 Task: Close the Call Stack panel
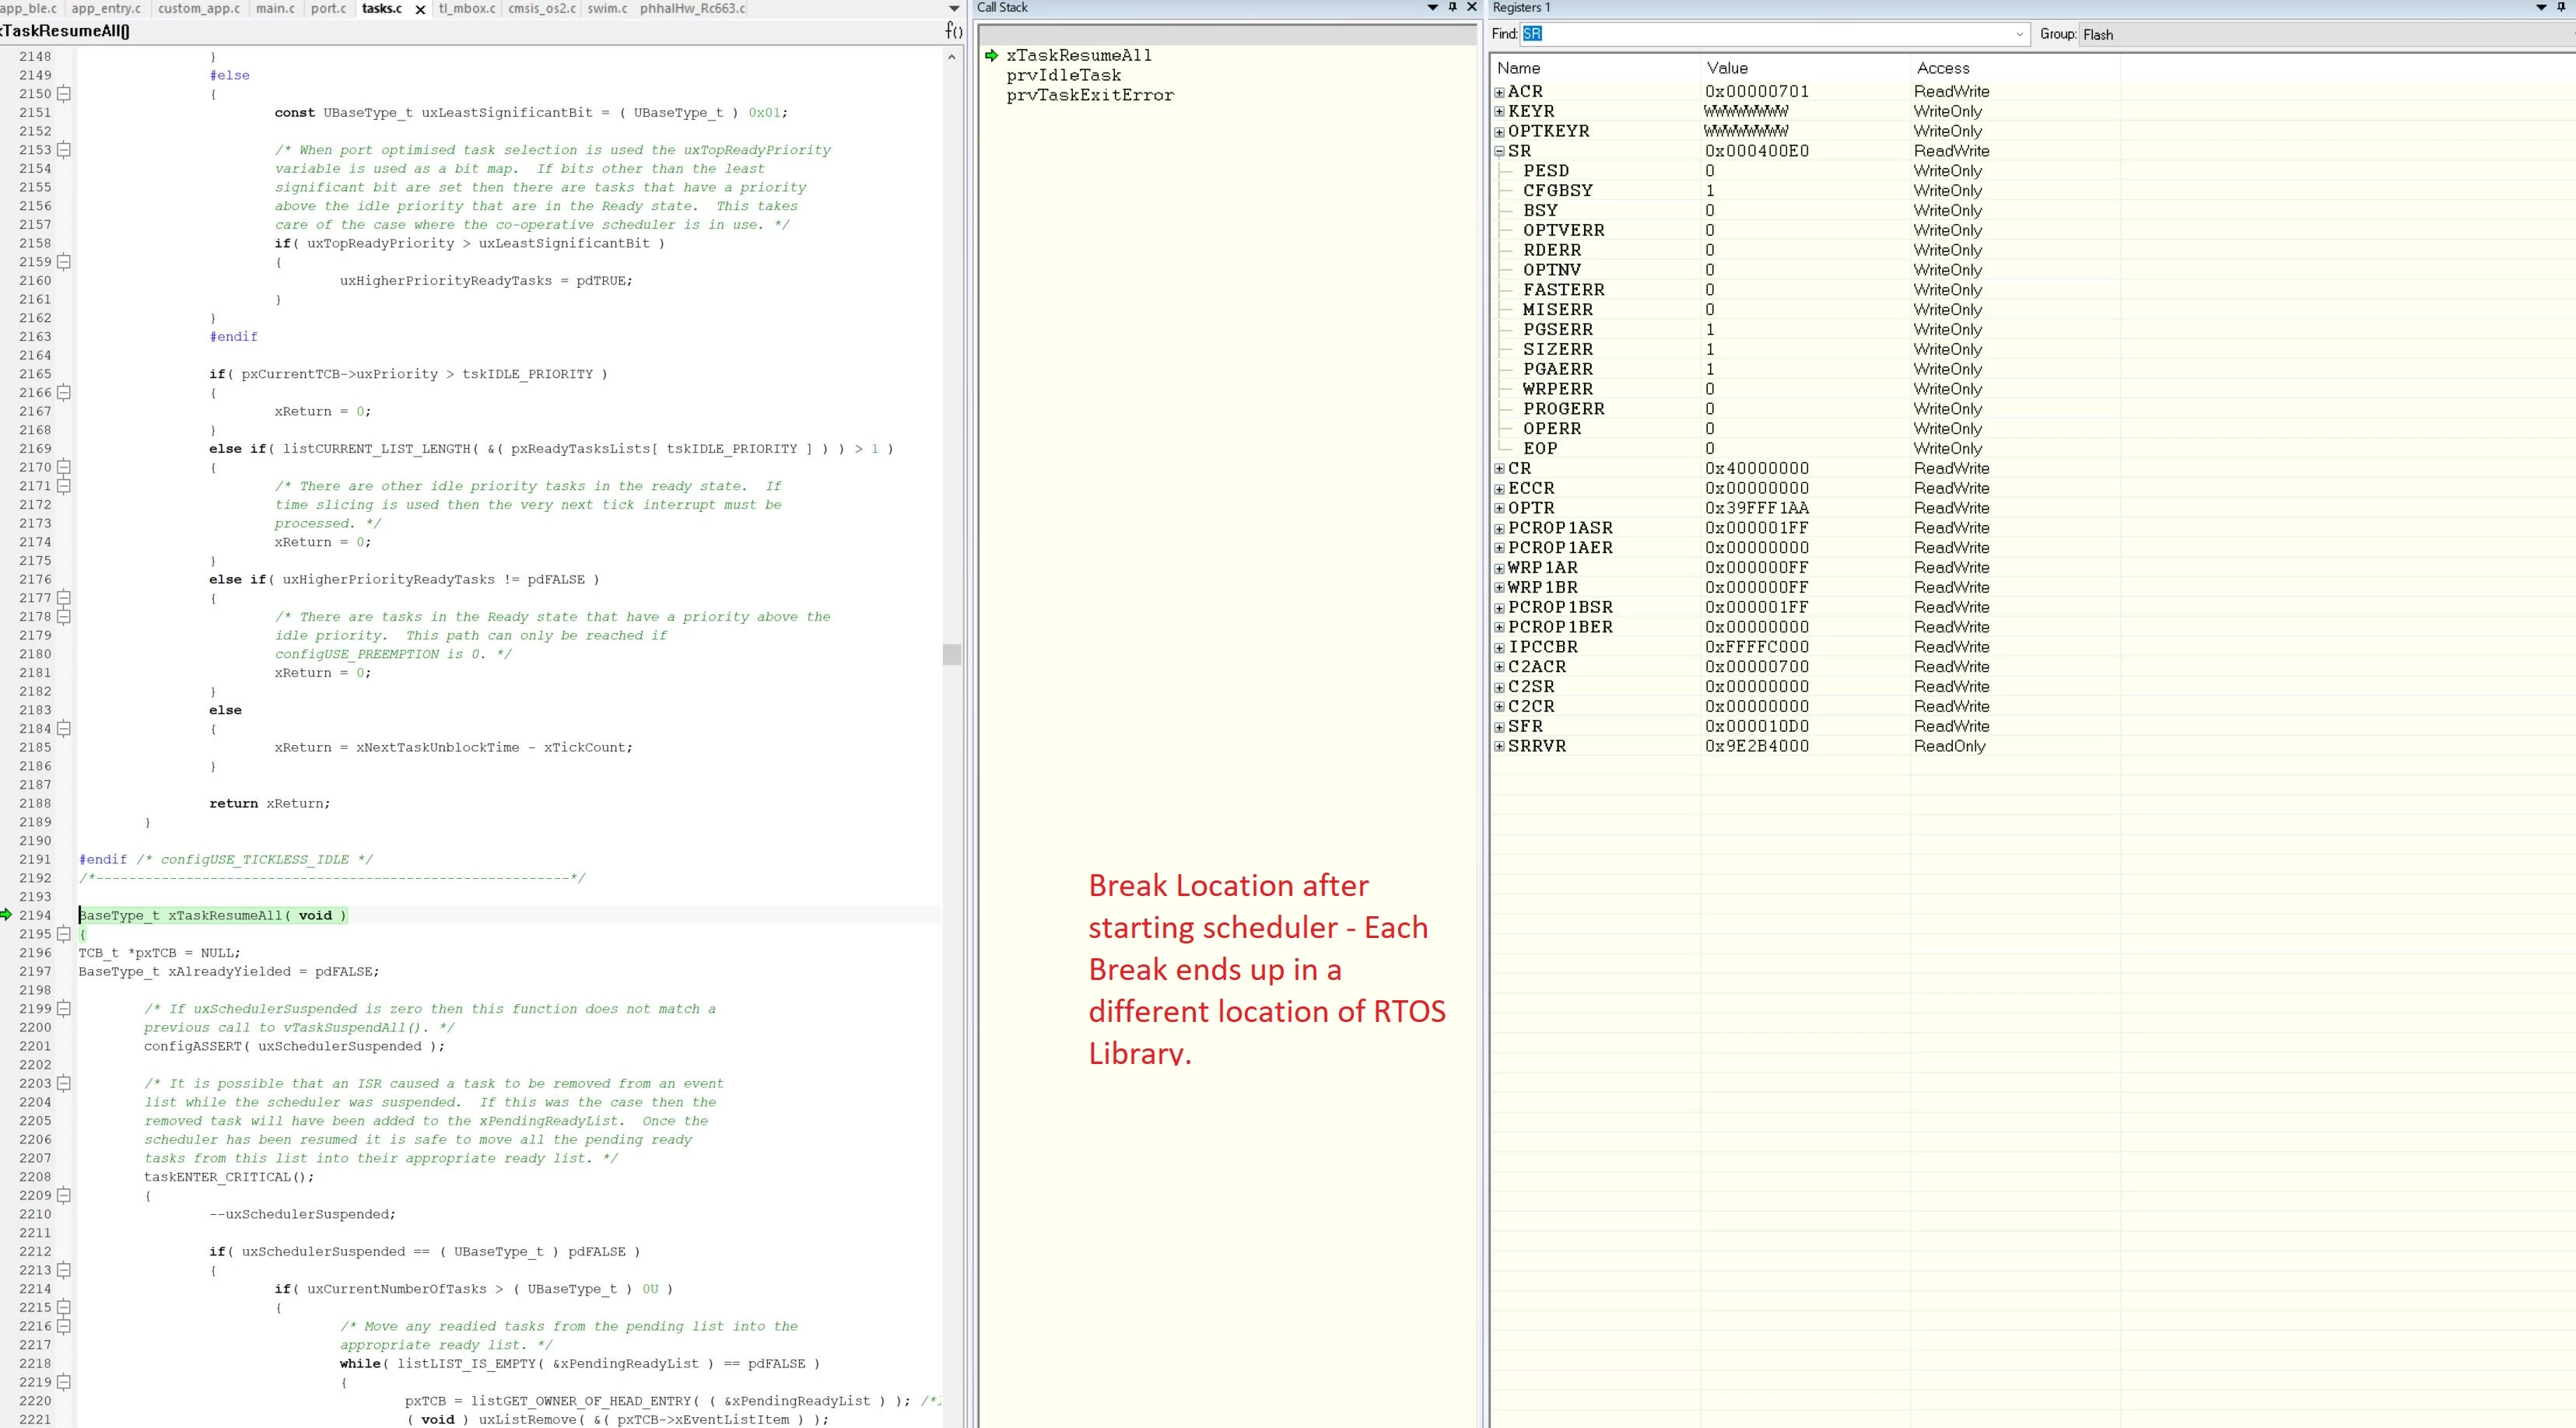click(1471, 7)
